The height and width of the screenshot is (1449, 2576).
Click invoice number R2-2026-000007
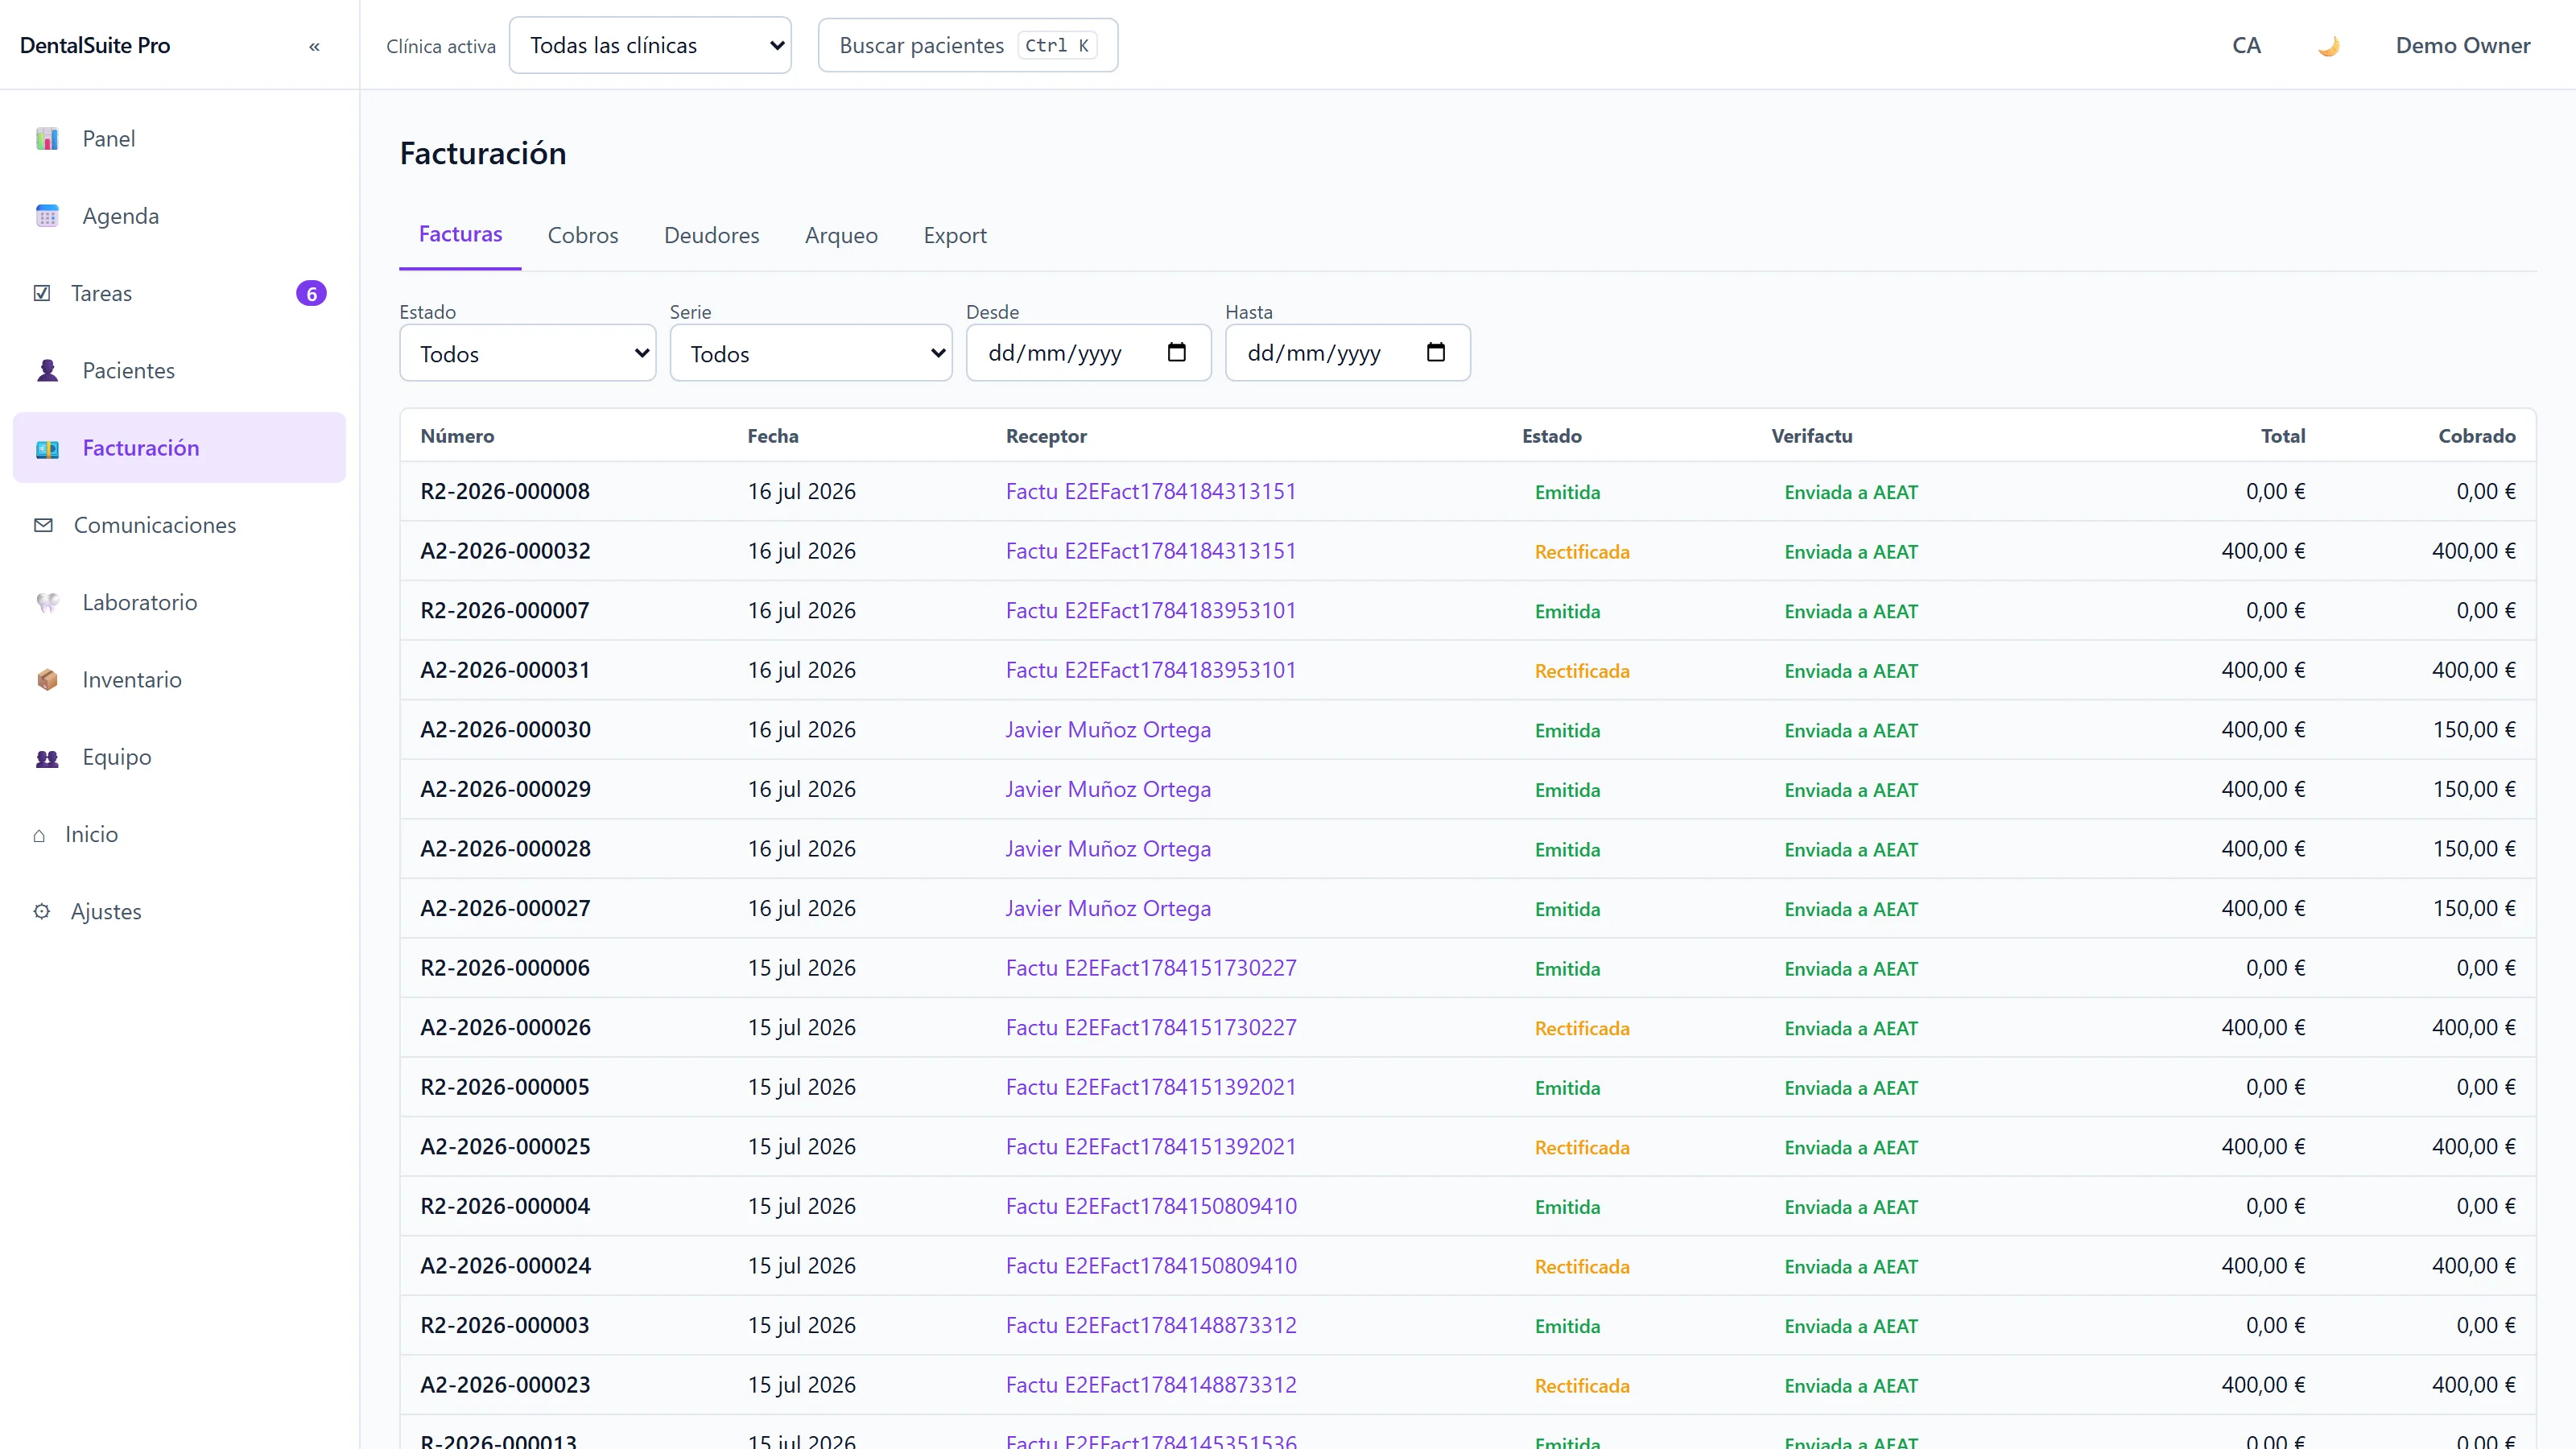504,611
